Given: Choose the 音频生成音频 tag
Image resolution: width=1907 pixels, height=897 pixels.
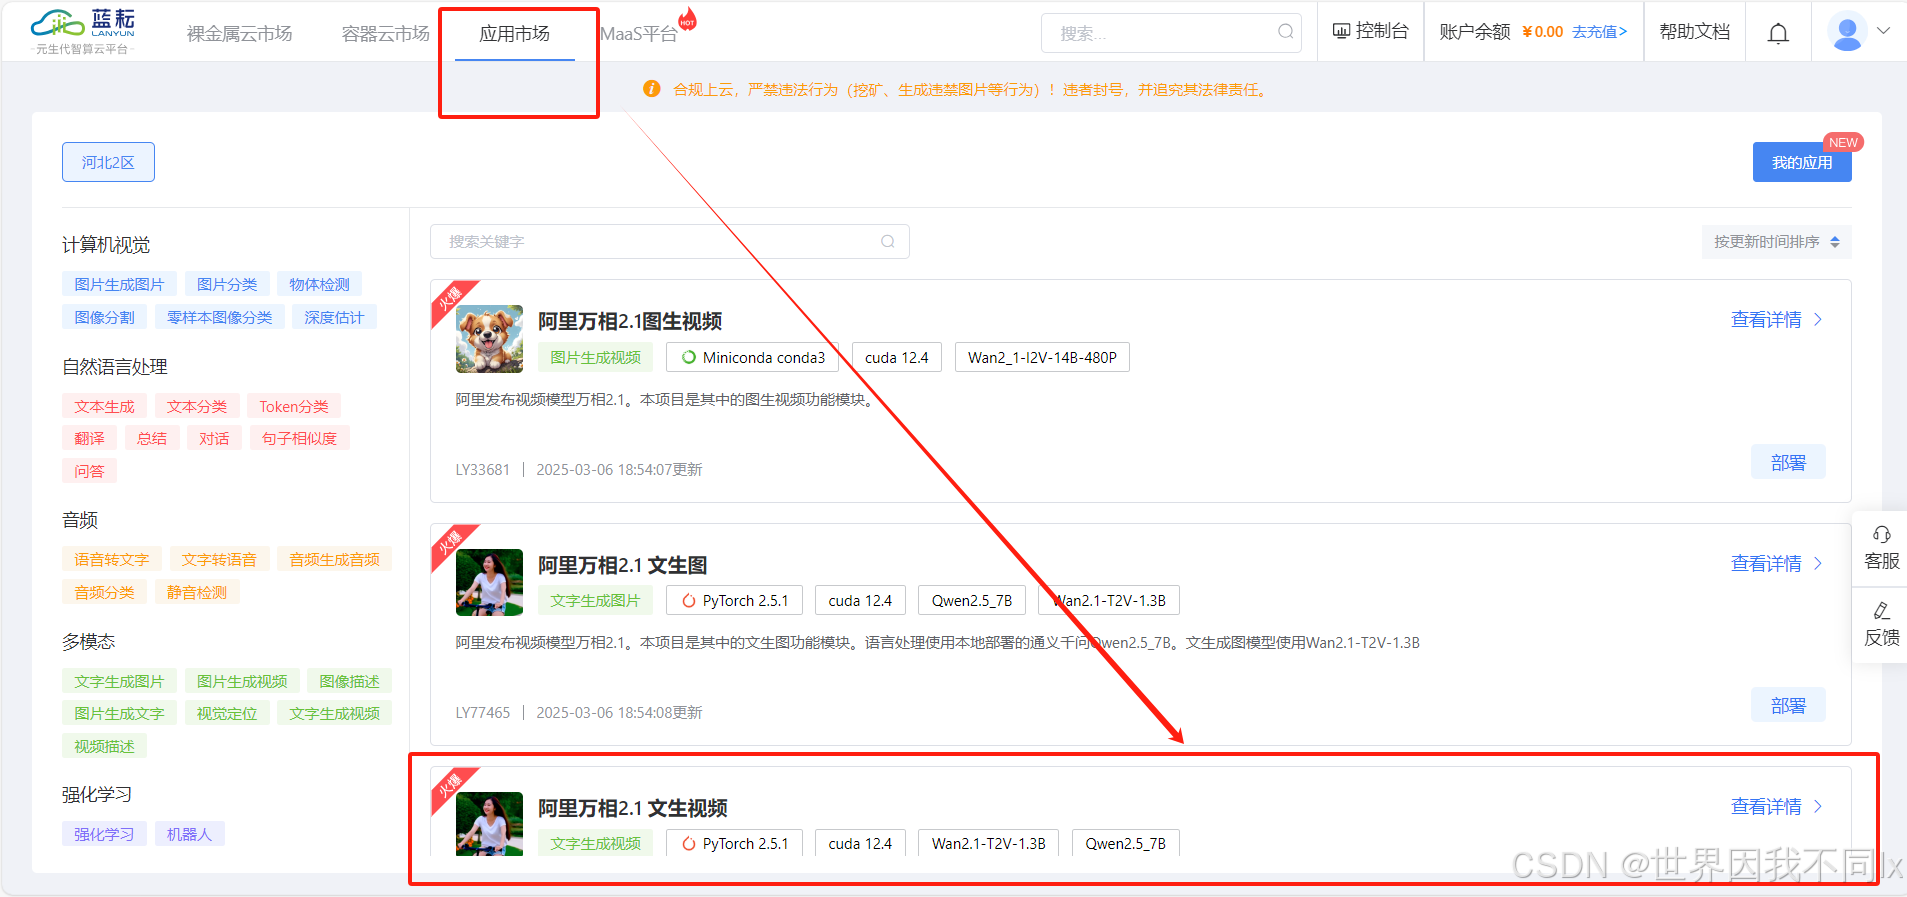Looking at the screenshot, I should (x=334, y=560).
